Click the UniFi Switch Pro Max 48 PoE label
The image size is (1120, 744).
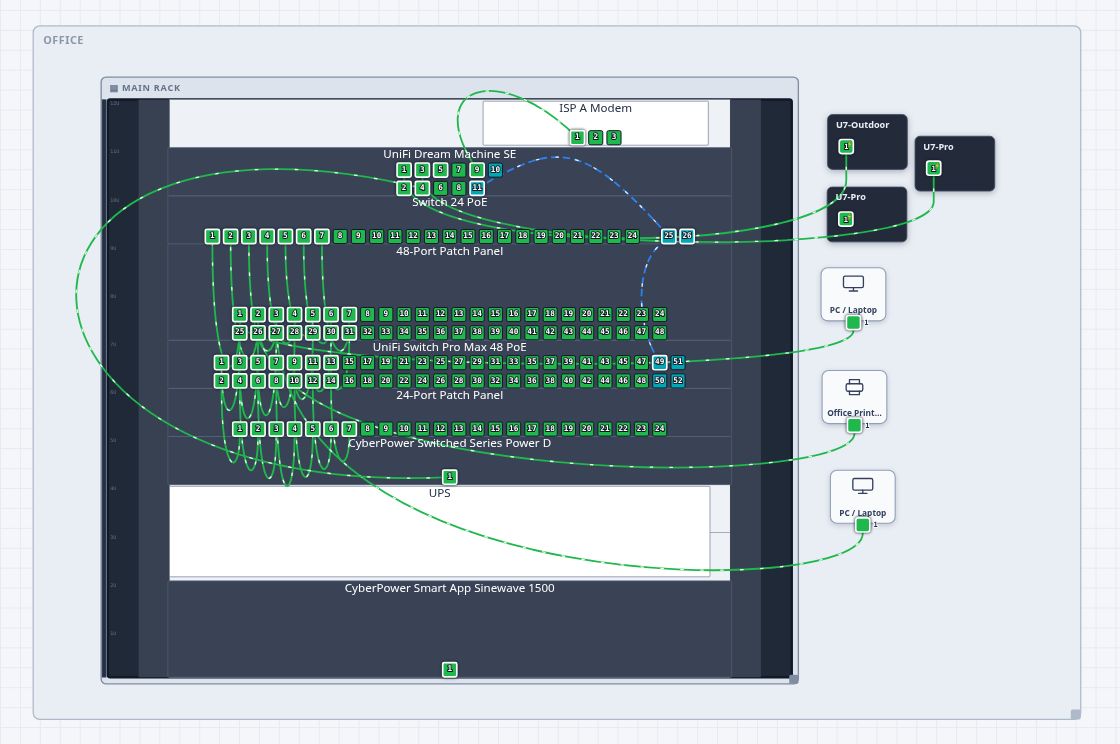coord(449,348)
